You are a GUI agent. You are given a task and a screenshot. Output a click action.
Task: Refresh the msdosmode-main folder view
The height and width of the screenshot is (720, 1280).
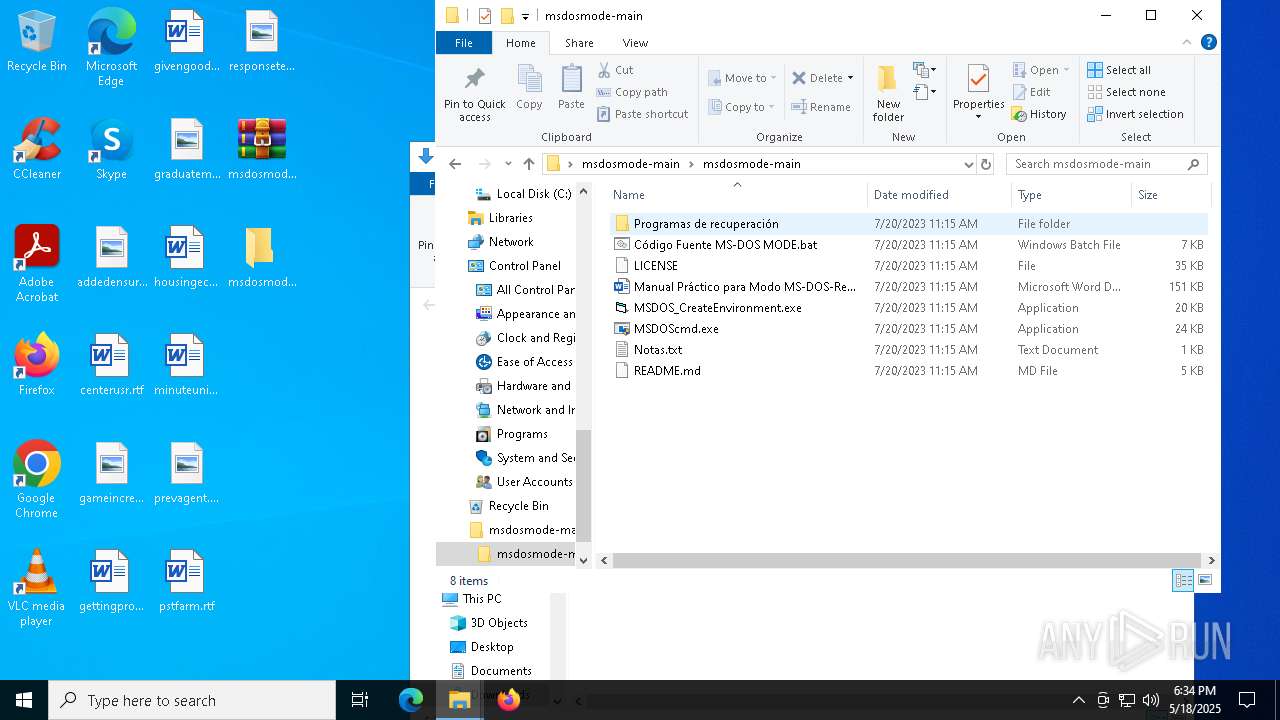(986, 164)
